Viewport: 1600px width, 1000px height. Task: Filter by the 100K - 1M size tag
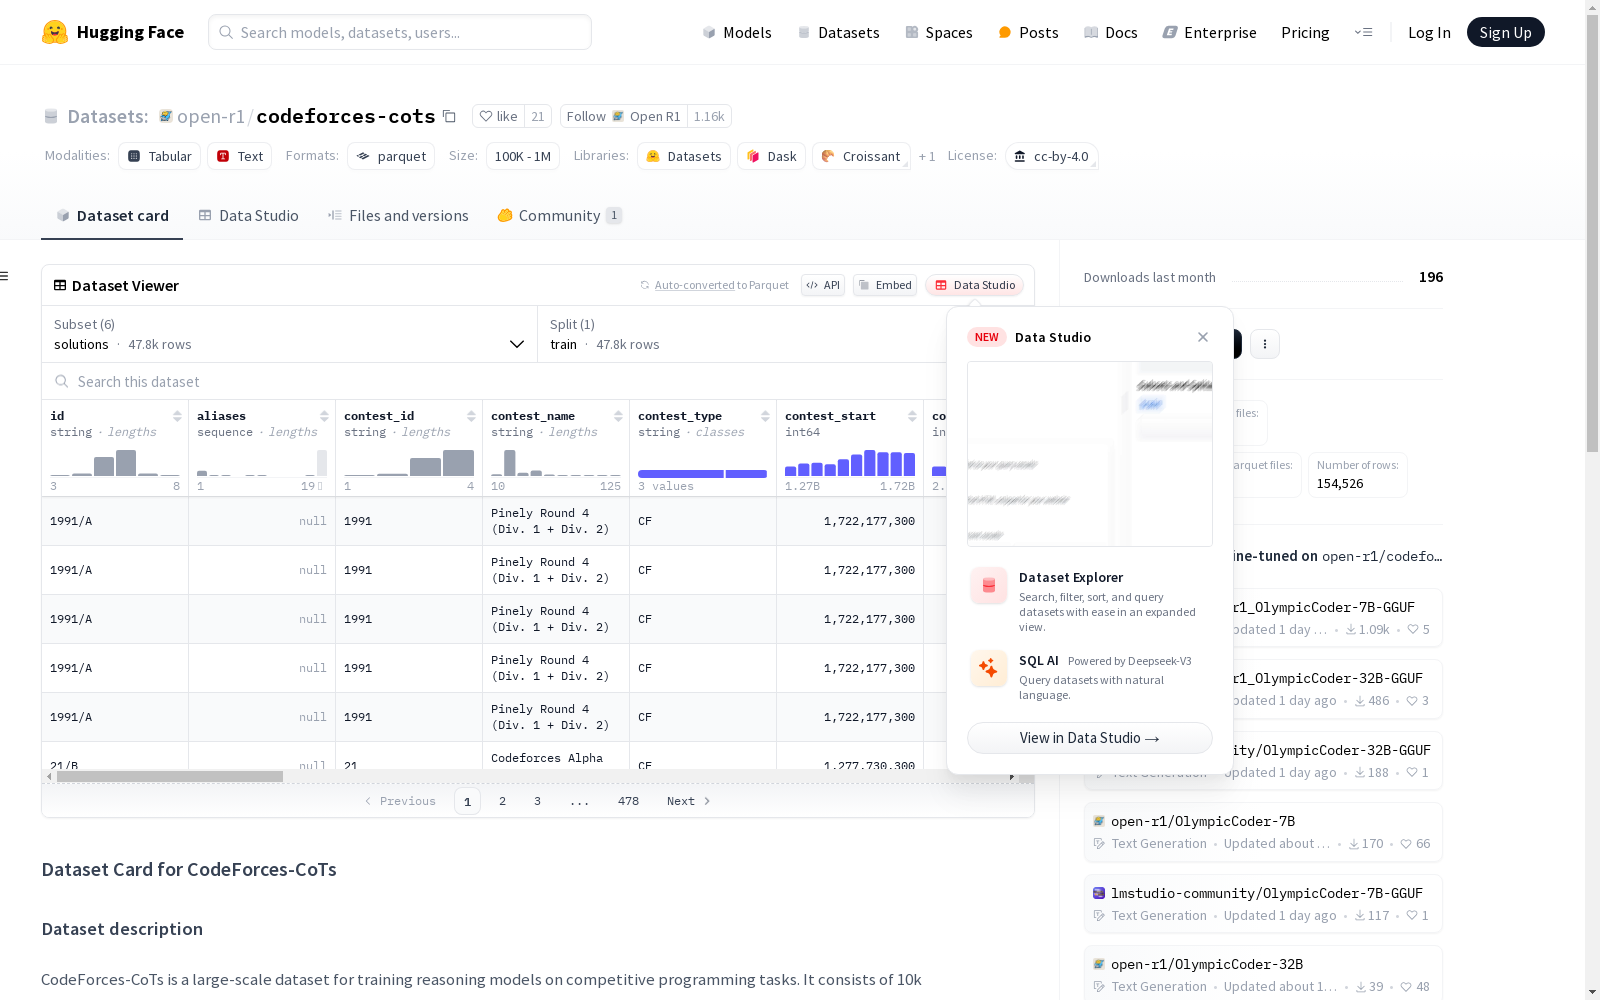[x=523, y=156]
